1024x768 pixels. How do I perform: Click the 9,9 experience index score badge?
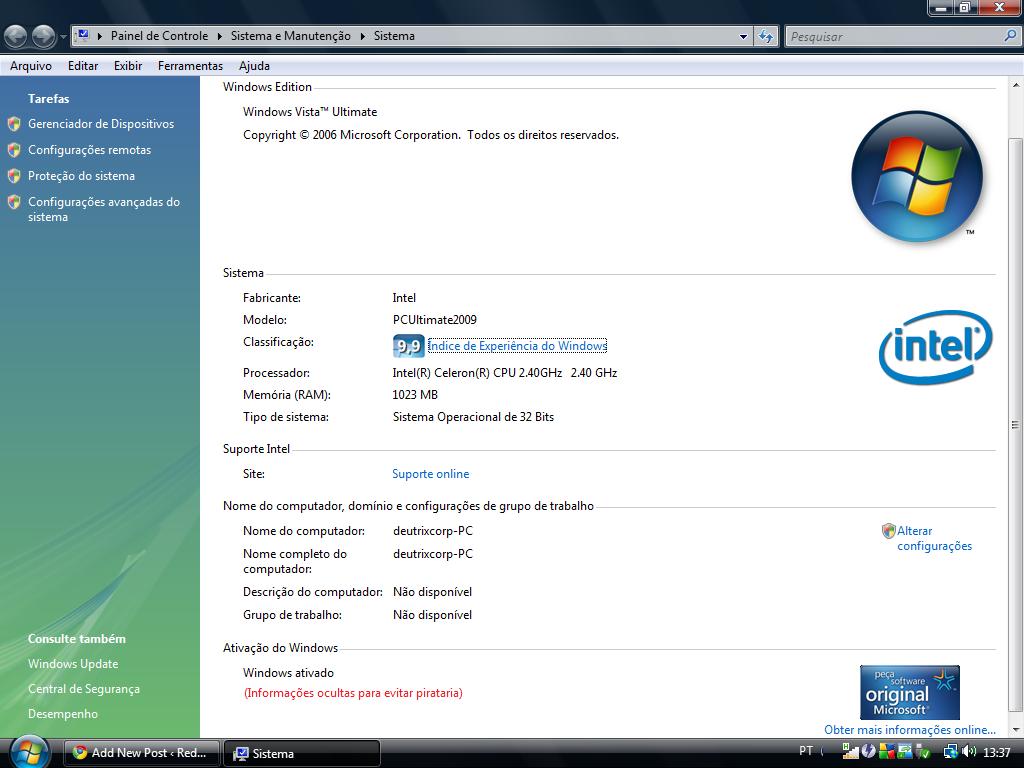click(x=408, y=345)
